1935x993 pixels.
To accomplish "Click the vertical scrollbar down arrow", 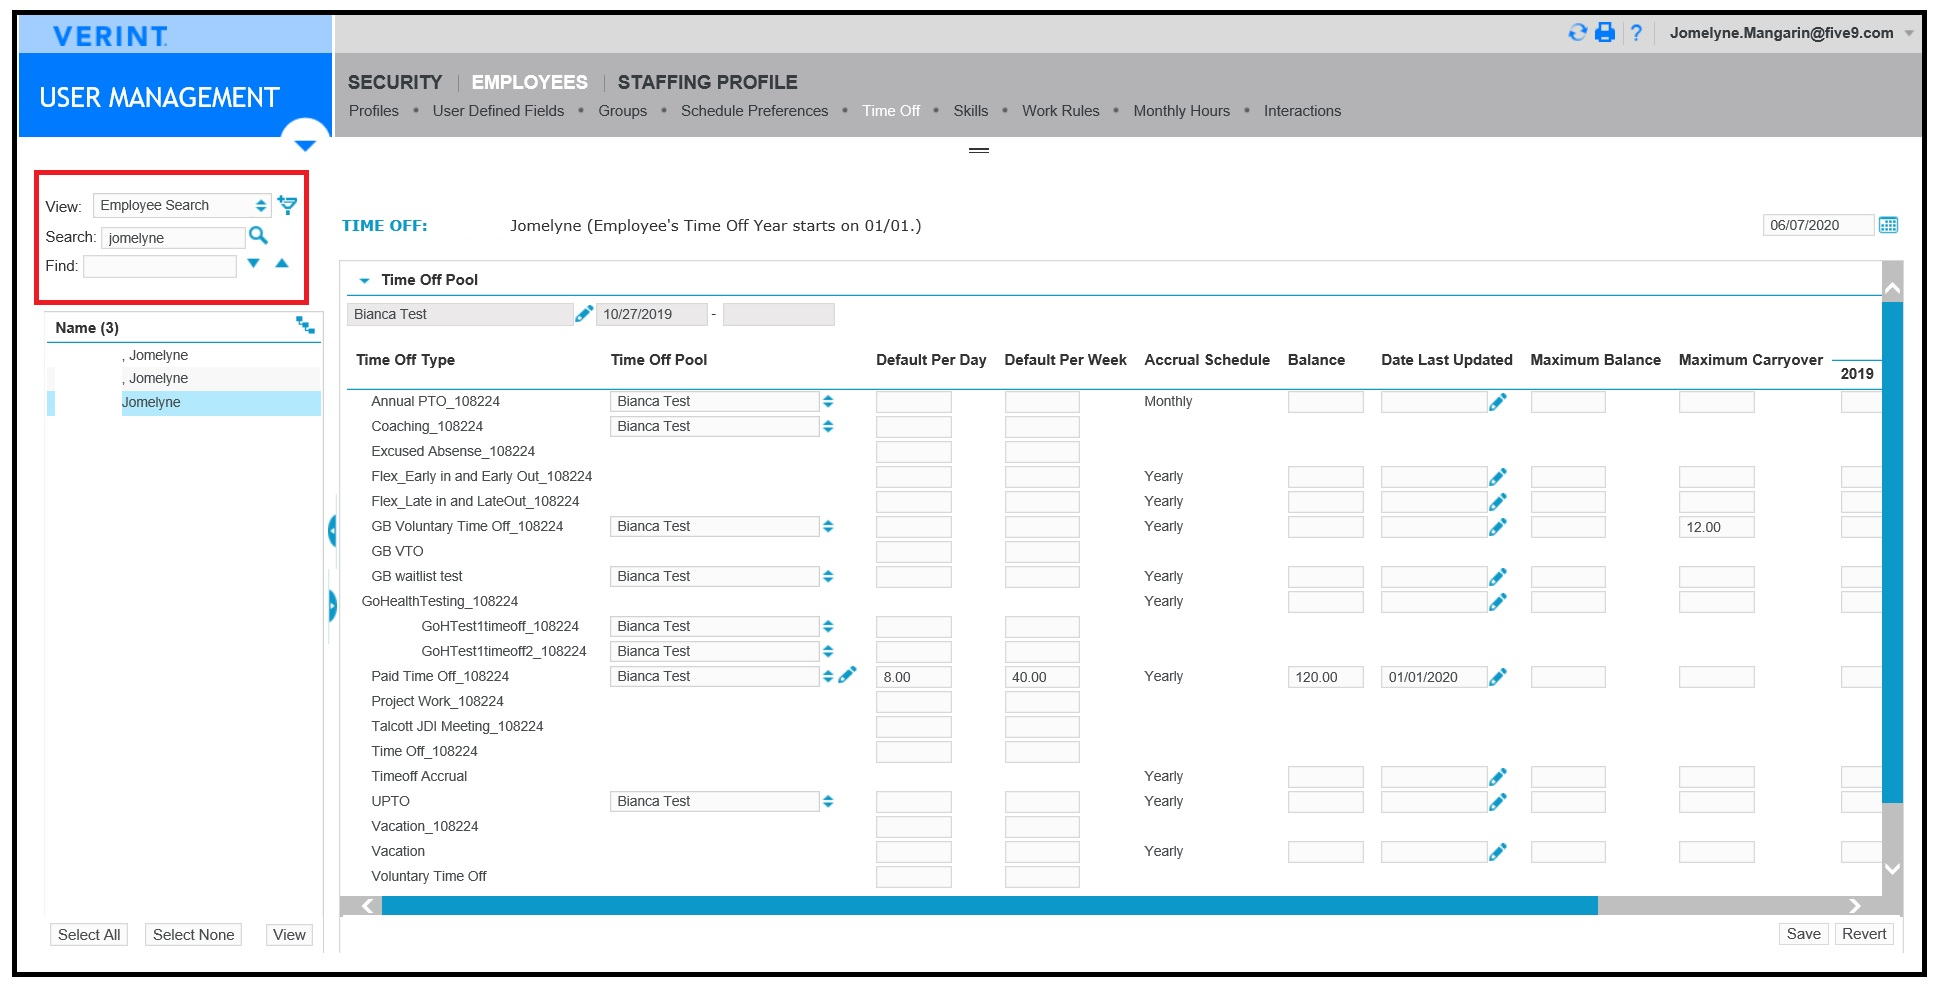I will pyautogui.click(x=1892, y=869).
